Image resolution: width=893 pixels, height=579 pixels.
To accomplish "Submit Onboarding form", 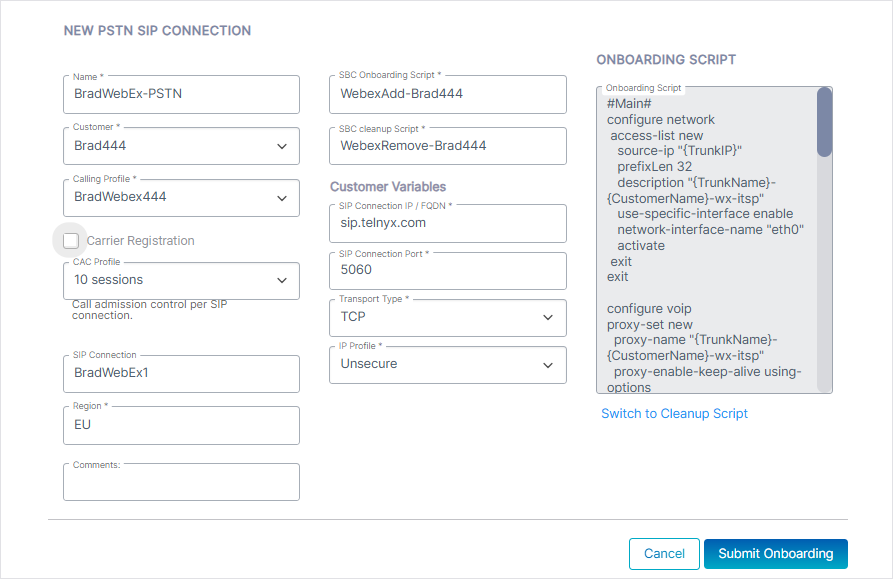I will coord(775,554).
